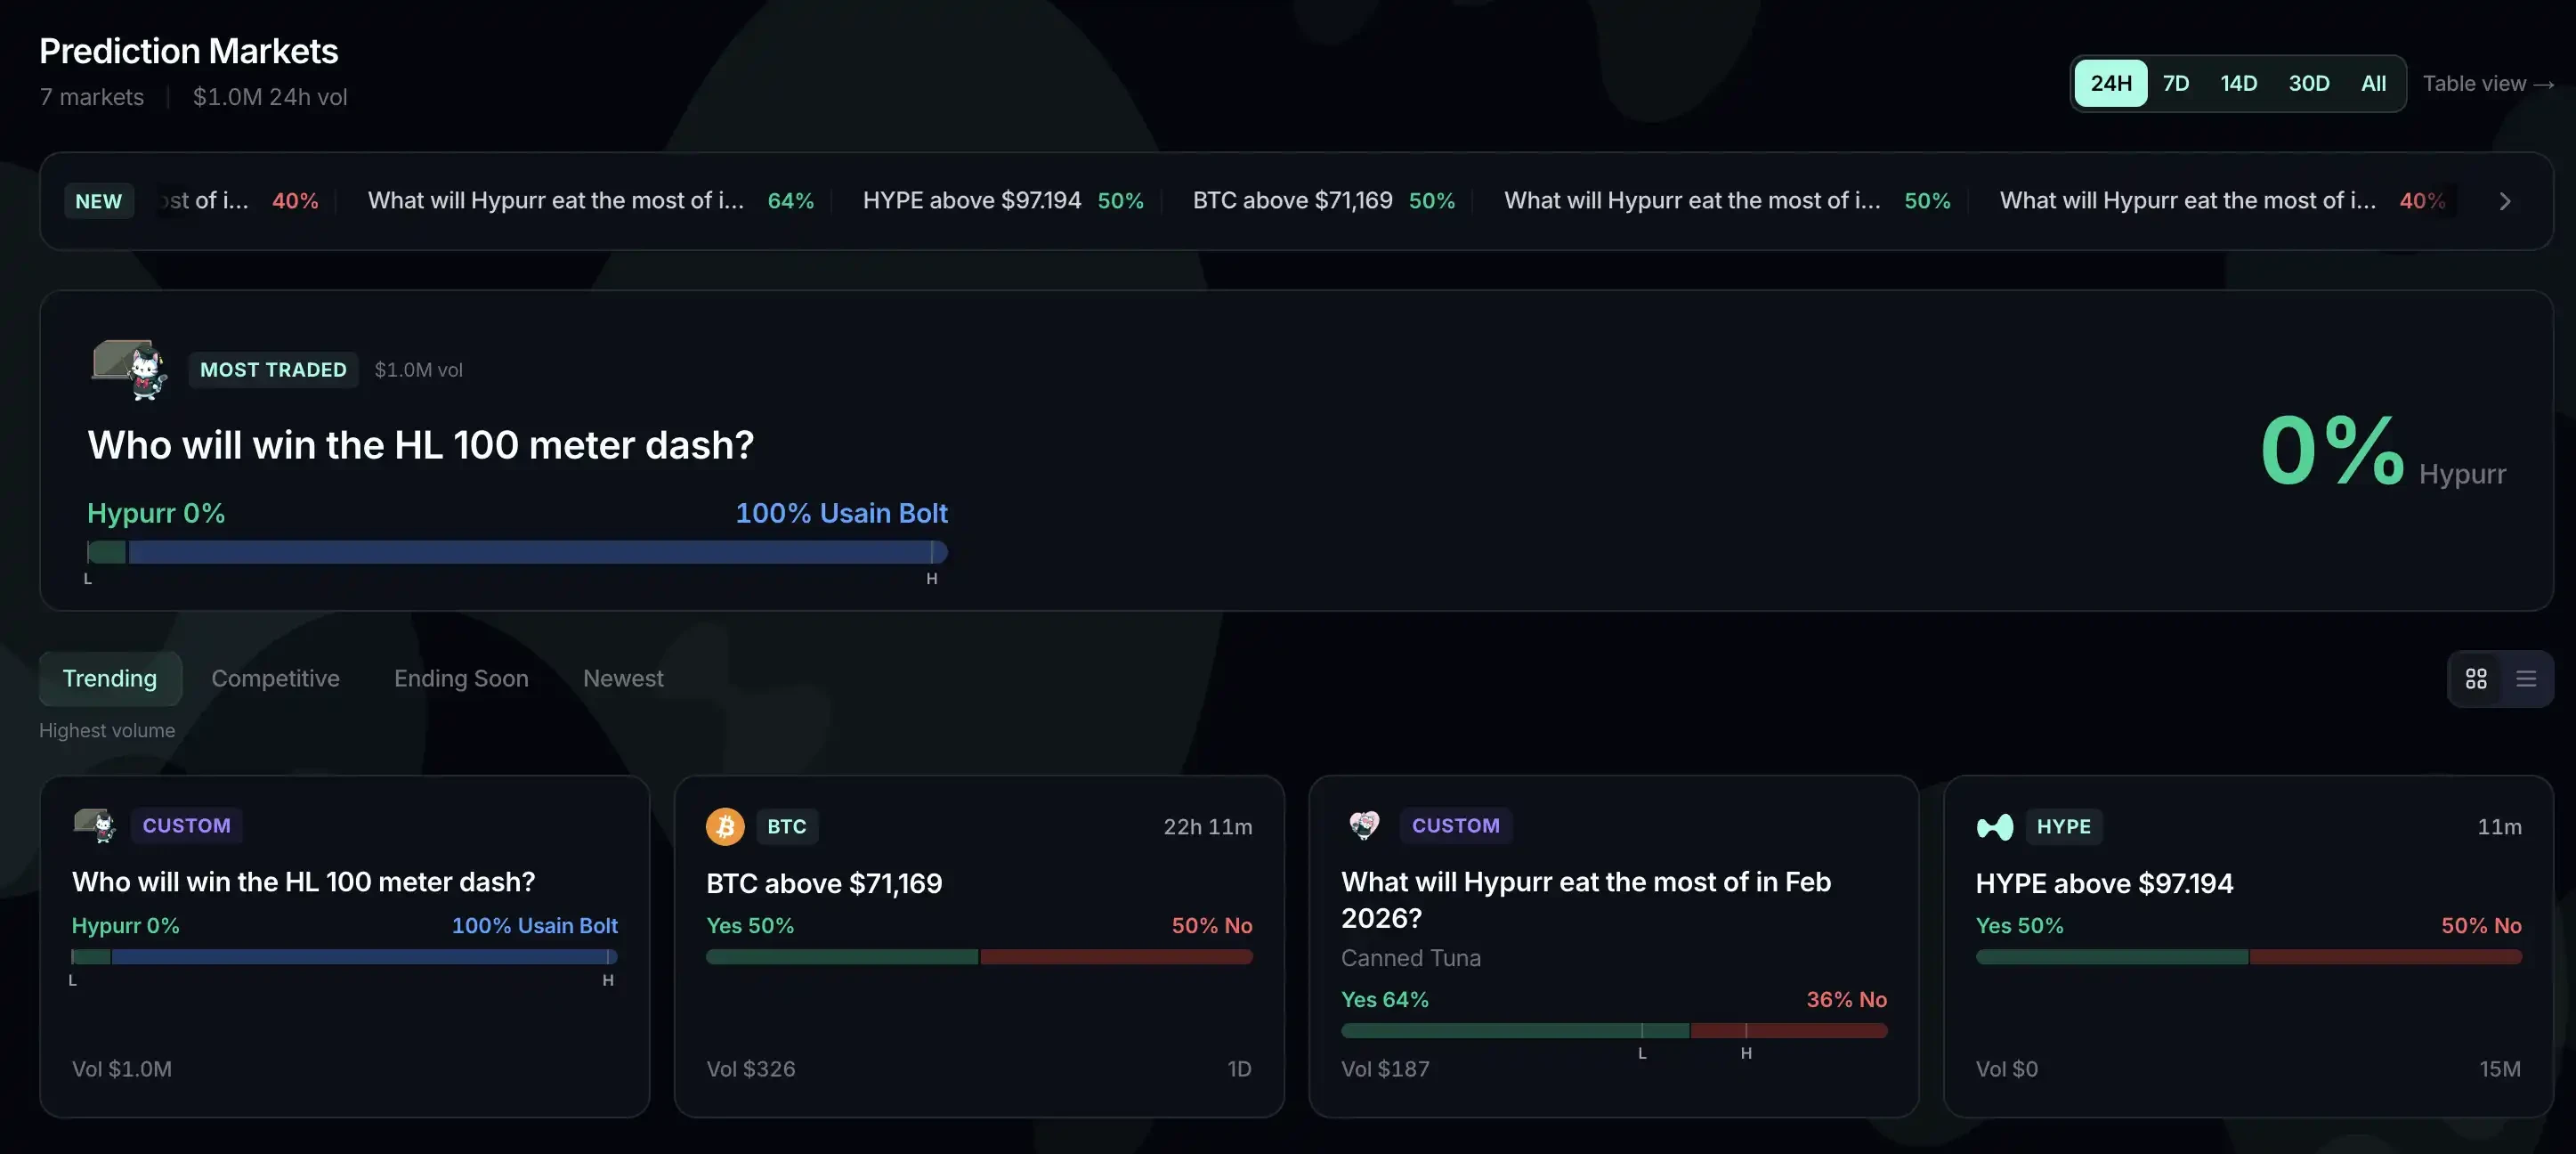The height and width of the screenshot is (1154, 2576).
Task: Switch to the All timeframe
Action: (2373, 83)
